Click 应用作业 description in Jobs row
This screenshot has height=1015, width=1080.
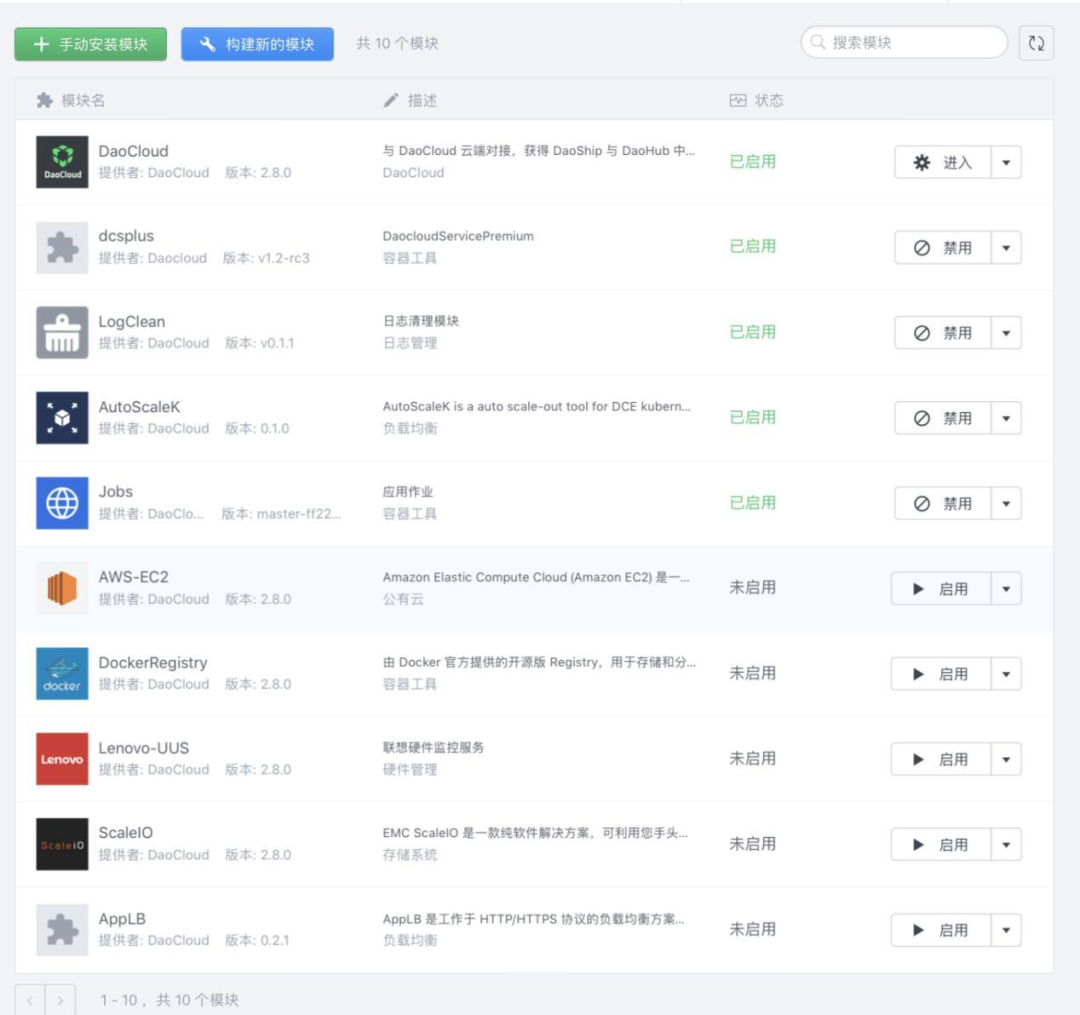pyautogui.click(x=408, y=492)
